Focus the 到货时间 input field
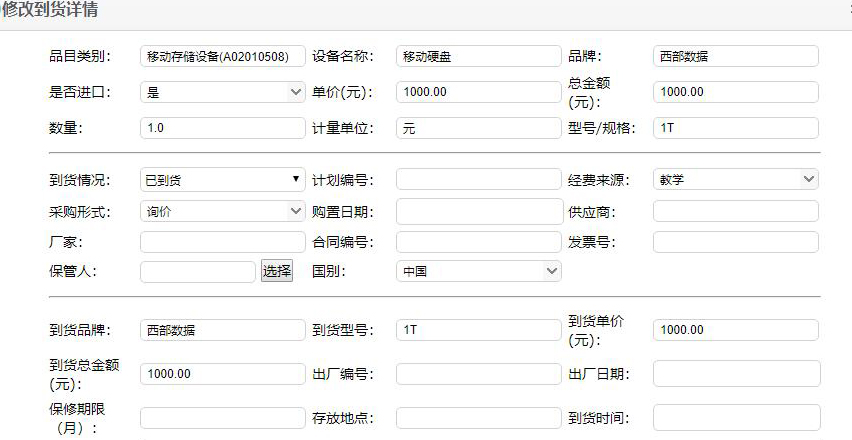This screenshot has width=852, height=440. (737, 418)
